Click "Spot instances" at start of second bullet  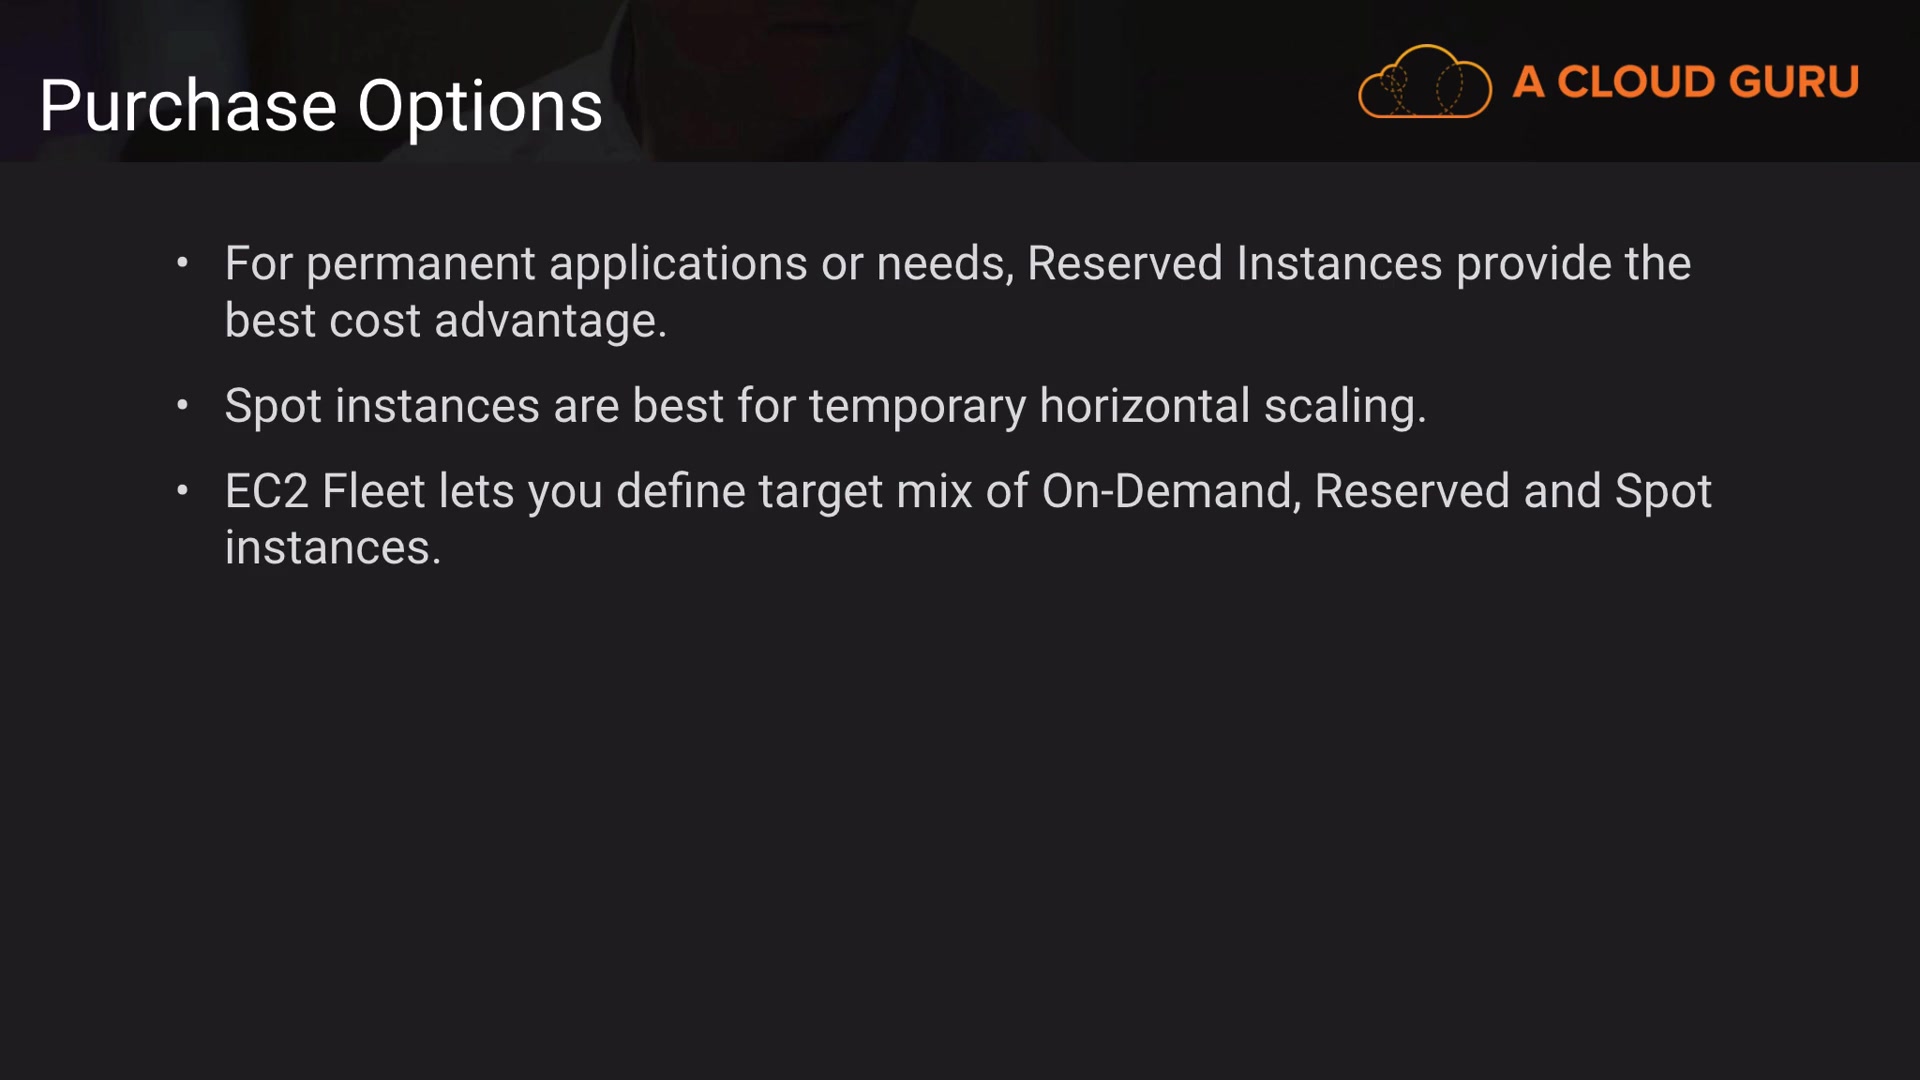[x=382, y=406]
